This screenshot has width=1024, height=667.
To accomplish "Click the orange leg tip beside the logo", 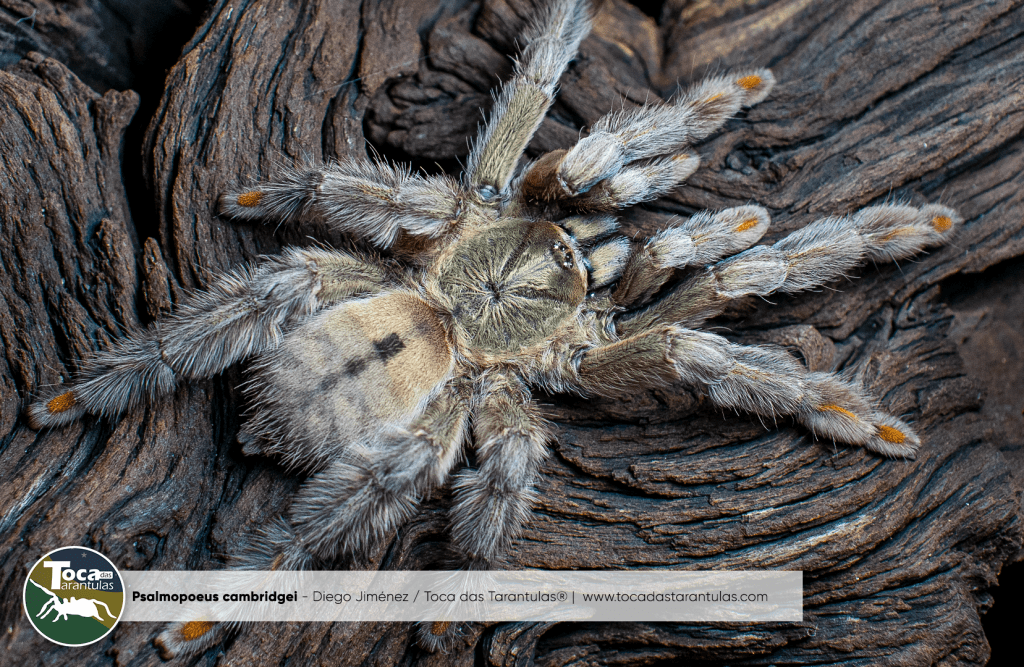I will 195,630.
